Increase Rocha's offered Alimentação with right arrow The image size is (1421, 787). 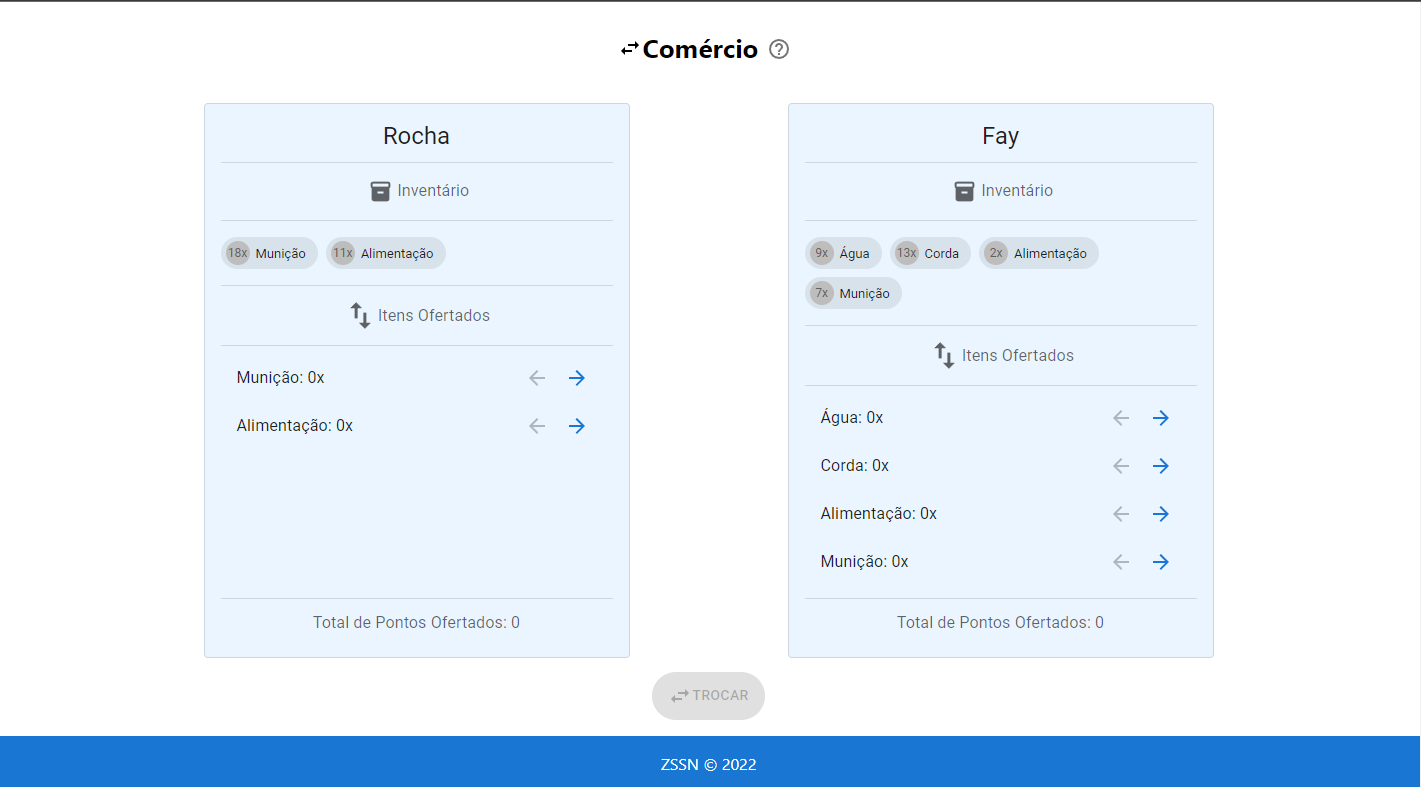[x=577, y=426]
